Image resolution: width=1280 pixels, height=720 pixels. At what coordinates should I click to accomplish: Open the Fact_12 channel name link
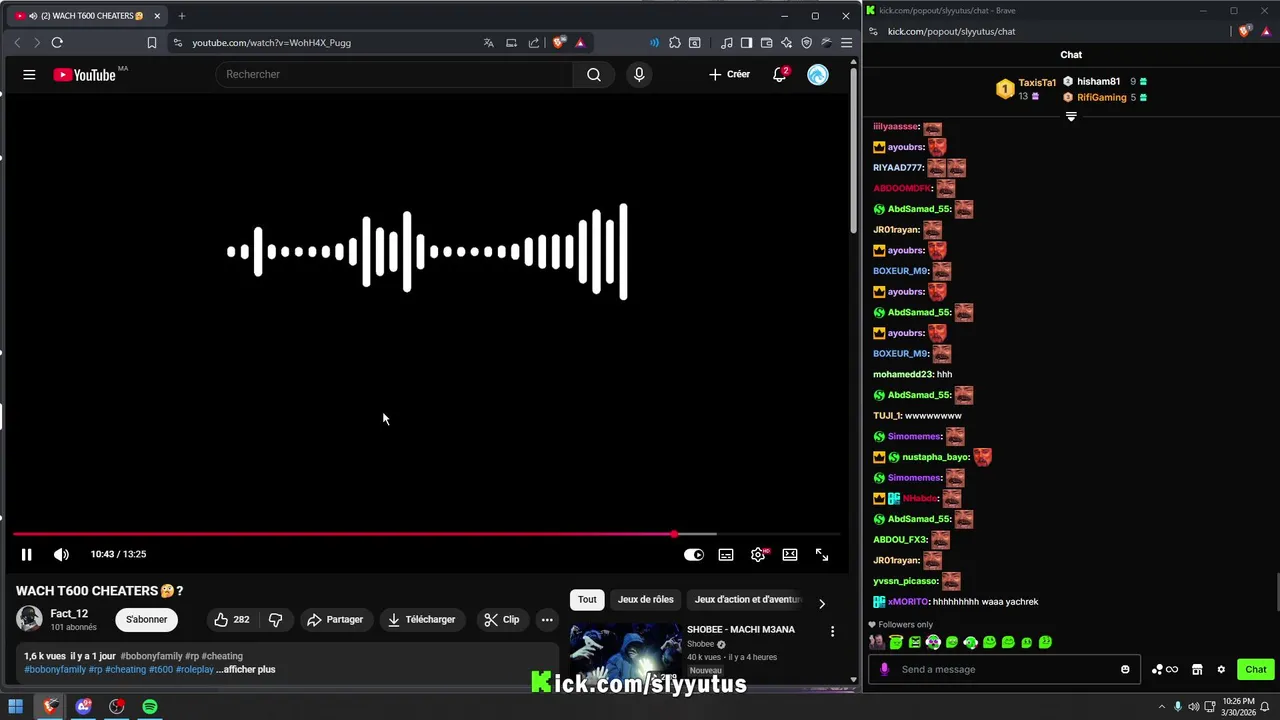69,614
